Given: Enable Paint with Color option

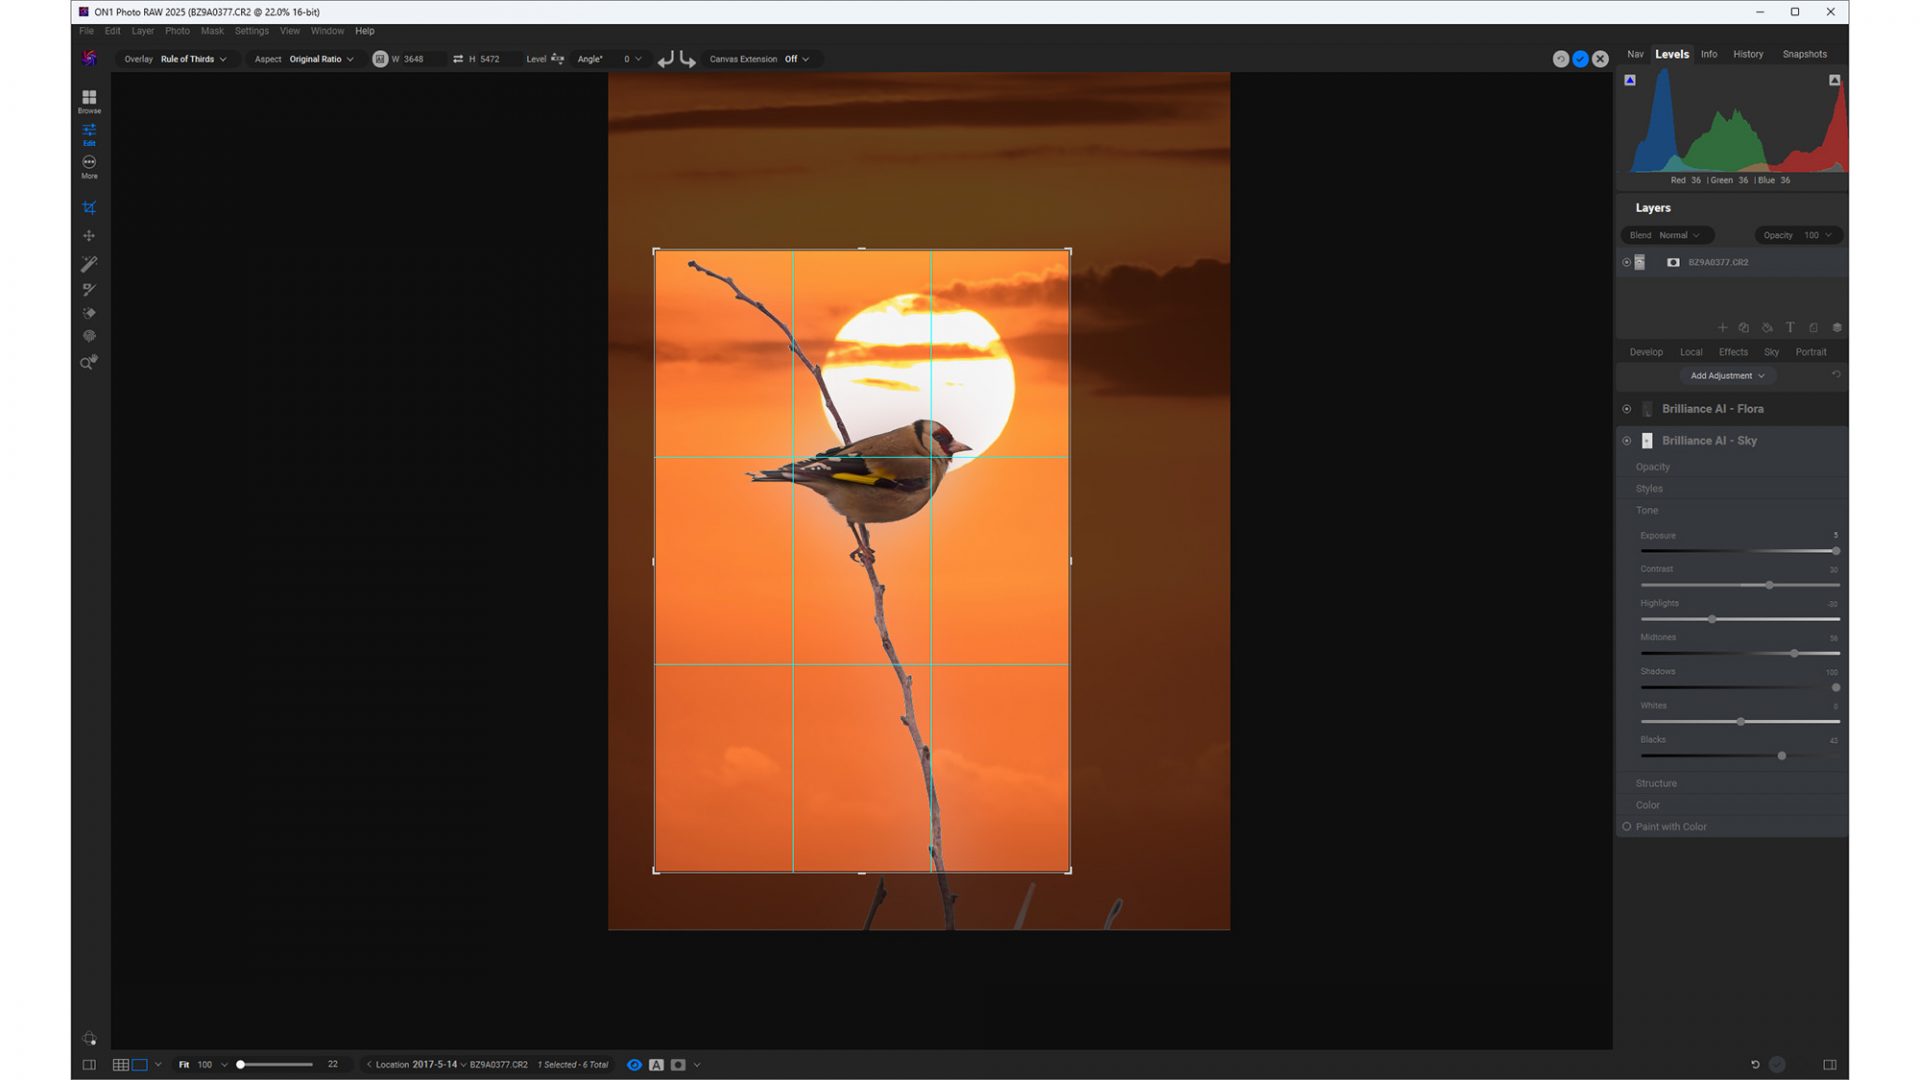Looking at the screenshot, I should (x=1627, y=827).
